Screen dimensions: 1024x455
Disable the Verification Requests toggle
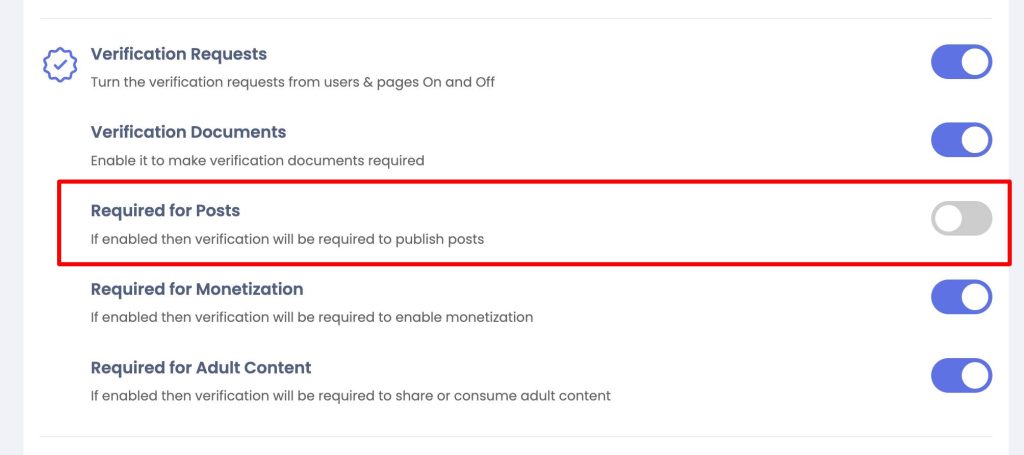pyautogui.click(x=961, y=62)
